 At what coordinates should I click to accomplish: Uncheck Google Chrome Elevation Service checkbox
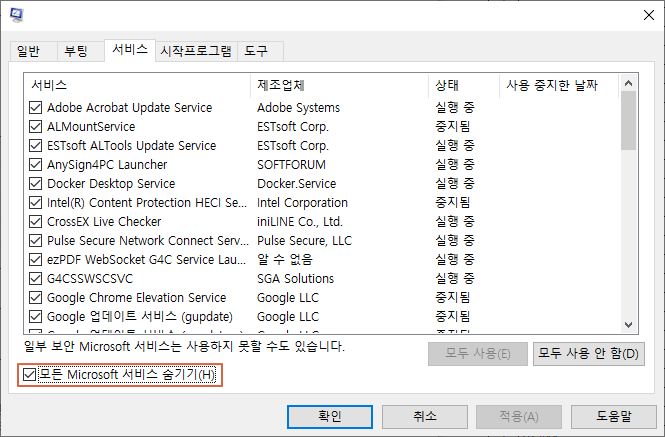[x=36, y=297]
